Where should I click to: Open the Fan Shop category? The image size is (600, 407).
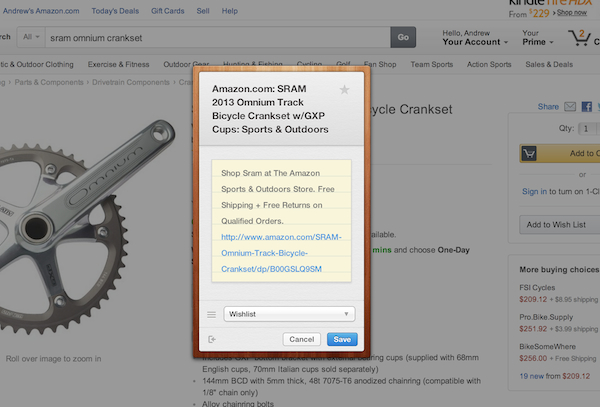pos(380,64)
